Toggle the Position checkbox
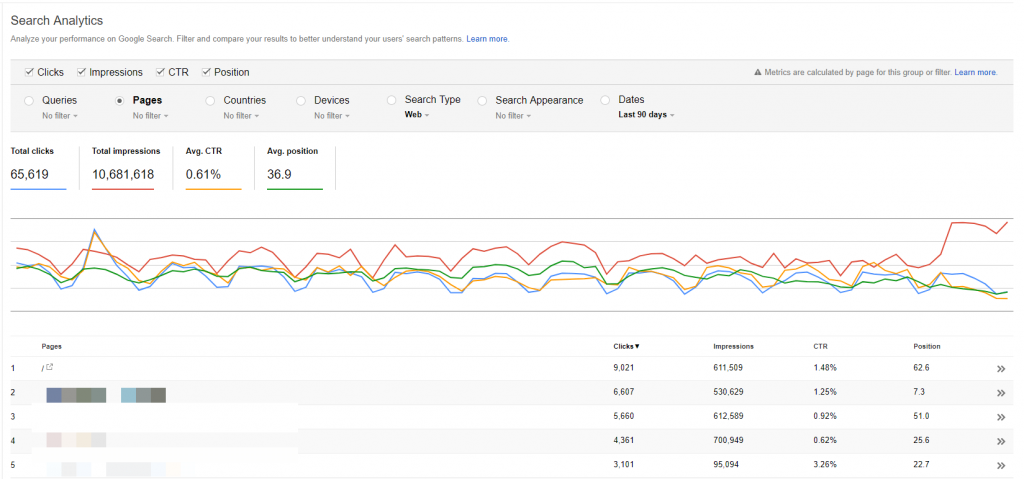Image resolution: width=1024 pixels, height=479 pixels. click(x=206, y=72)
